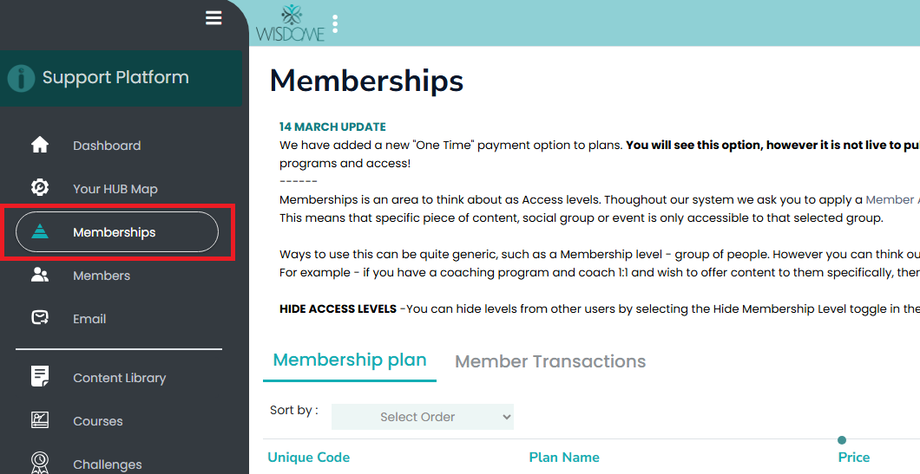The image size is (920, 474).
Task: Click the Content Library document icon
Action: tap(40, 377)
